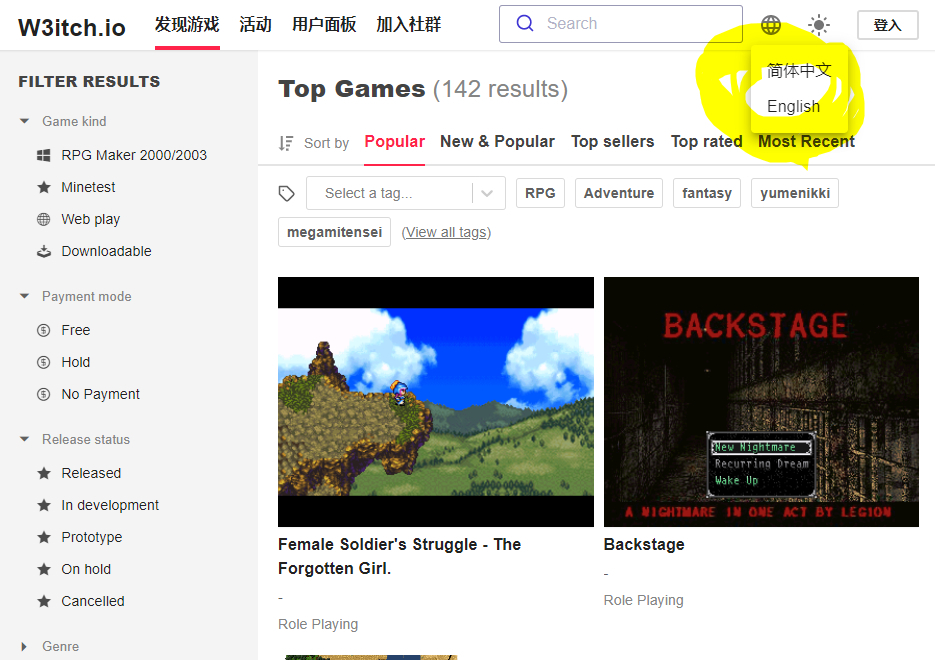The height and width of the screenshot is (660, 935).
Task: Click the globe language selector icon
Action: [x=770, y=25]
